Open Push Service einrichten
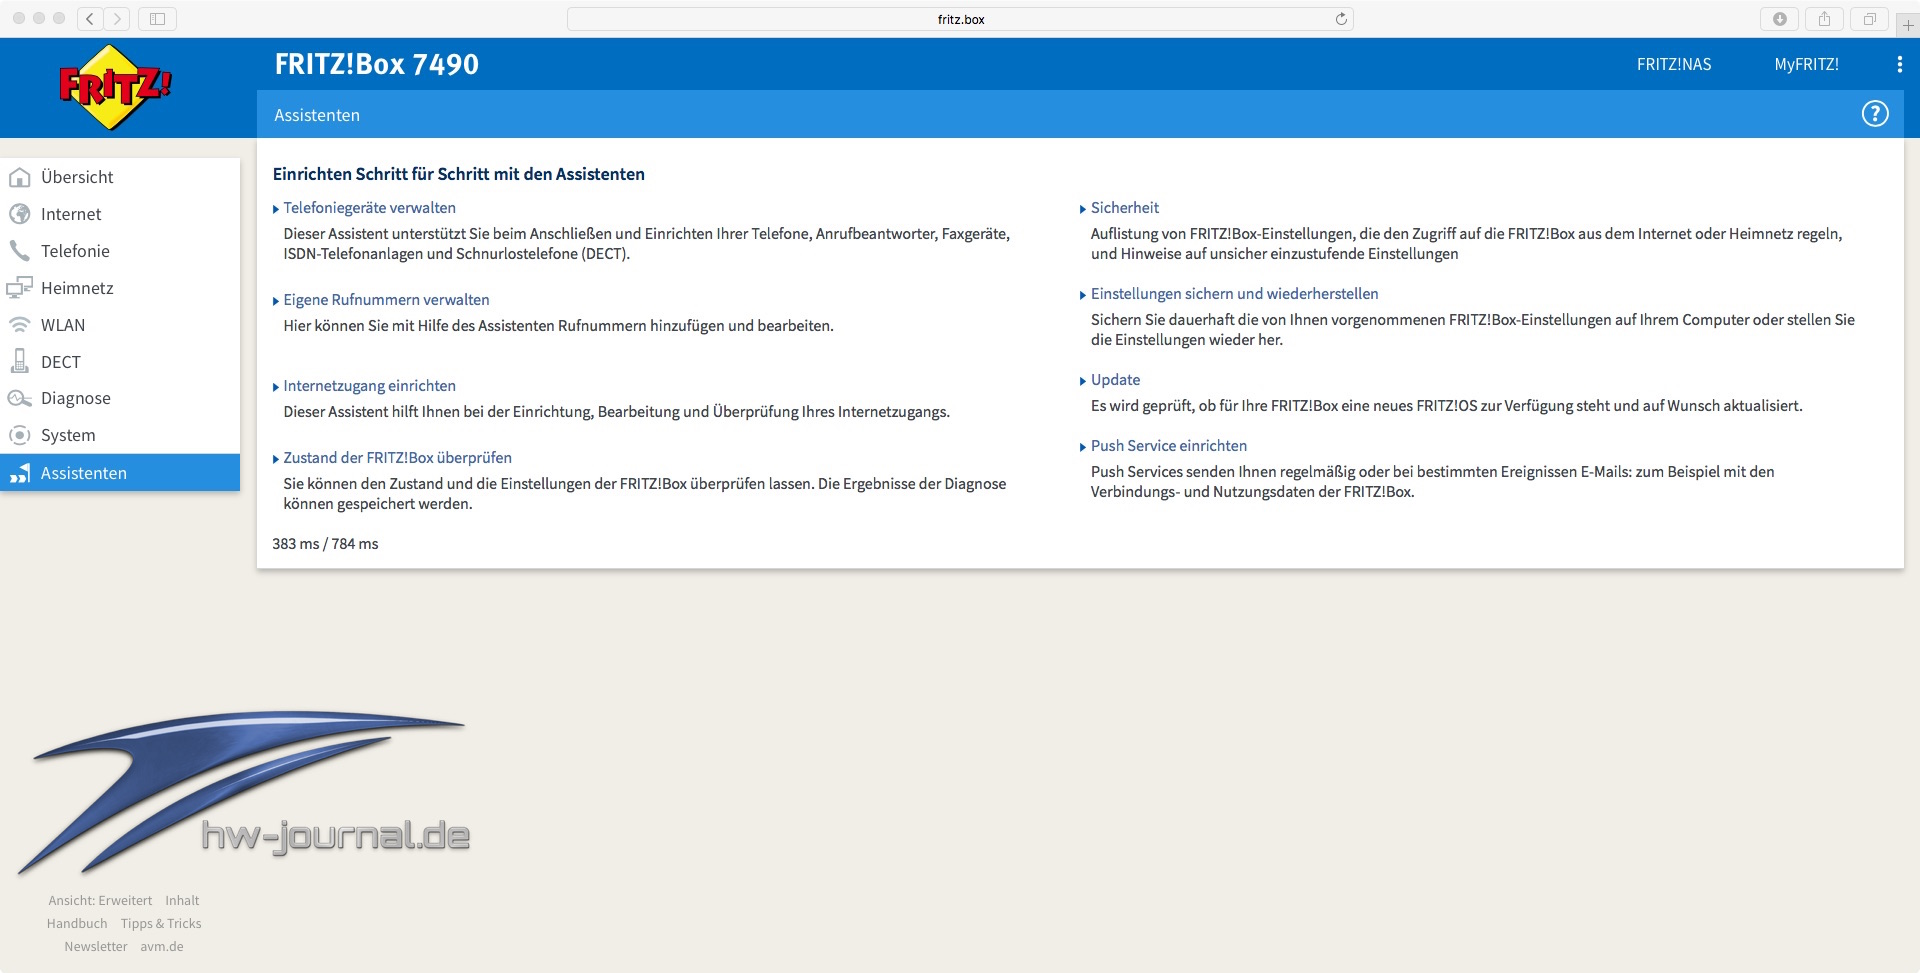Screen dimensions: 1920x973 1169,446
